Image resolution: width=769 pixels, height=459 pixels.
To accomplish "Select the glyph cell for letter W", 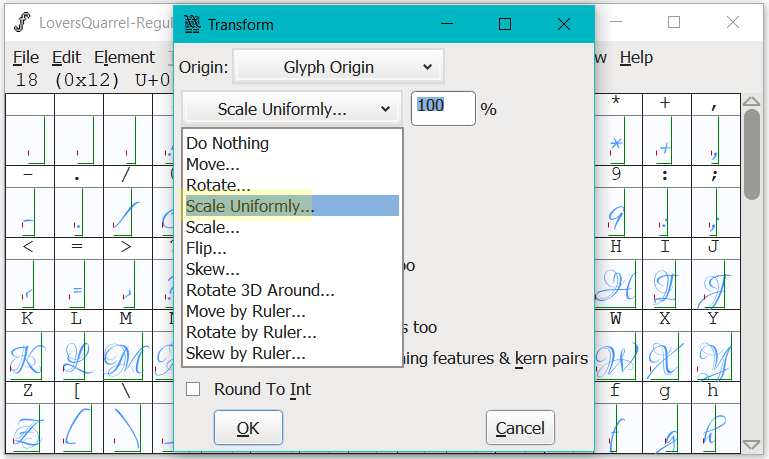I will (618, 357).
